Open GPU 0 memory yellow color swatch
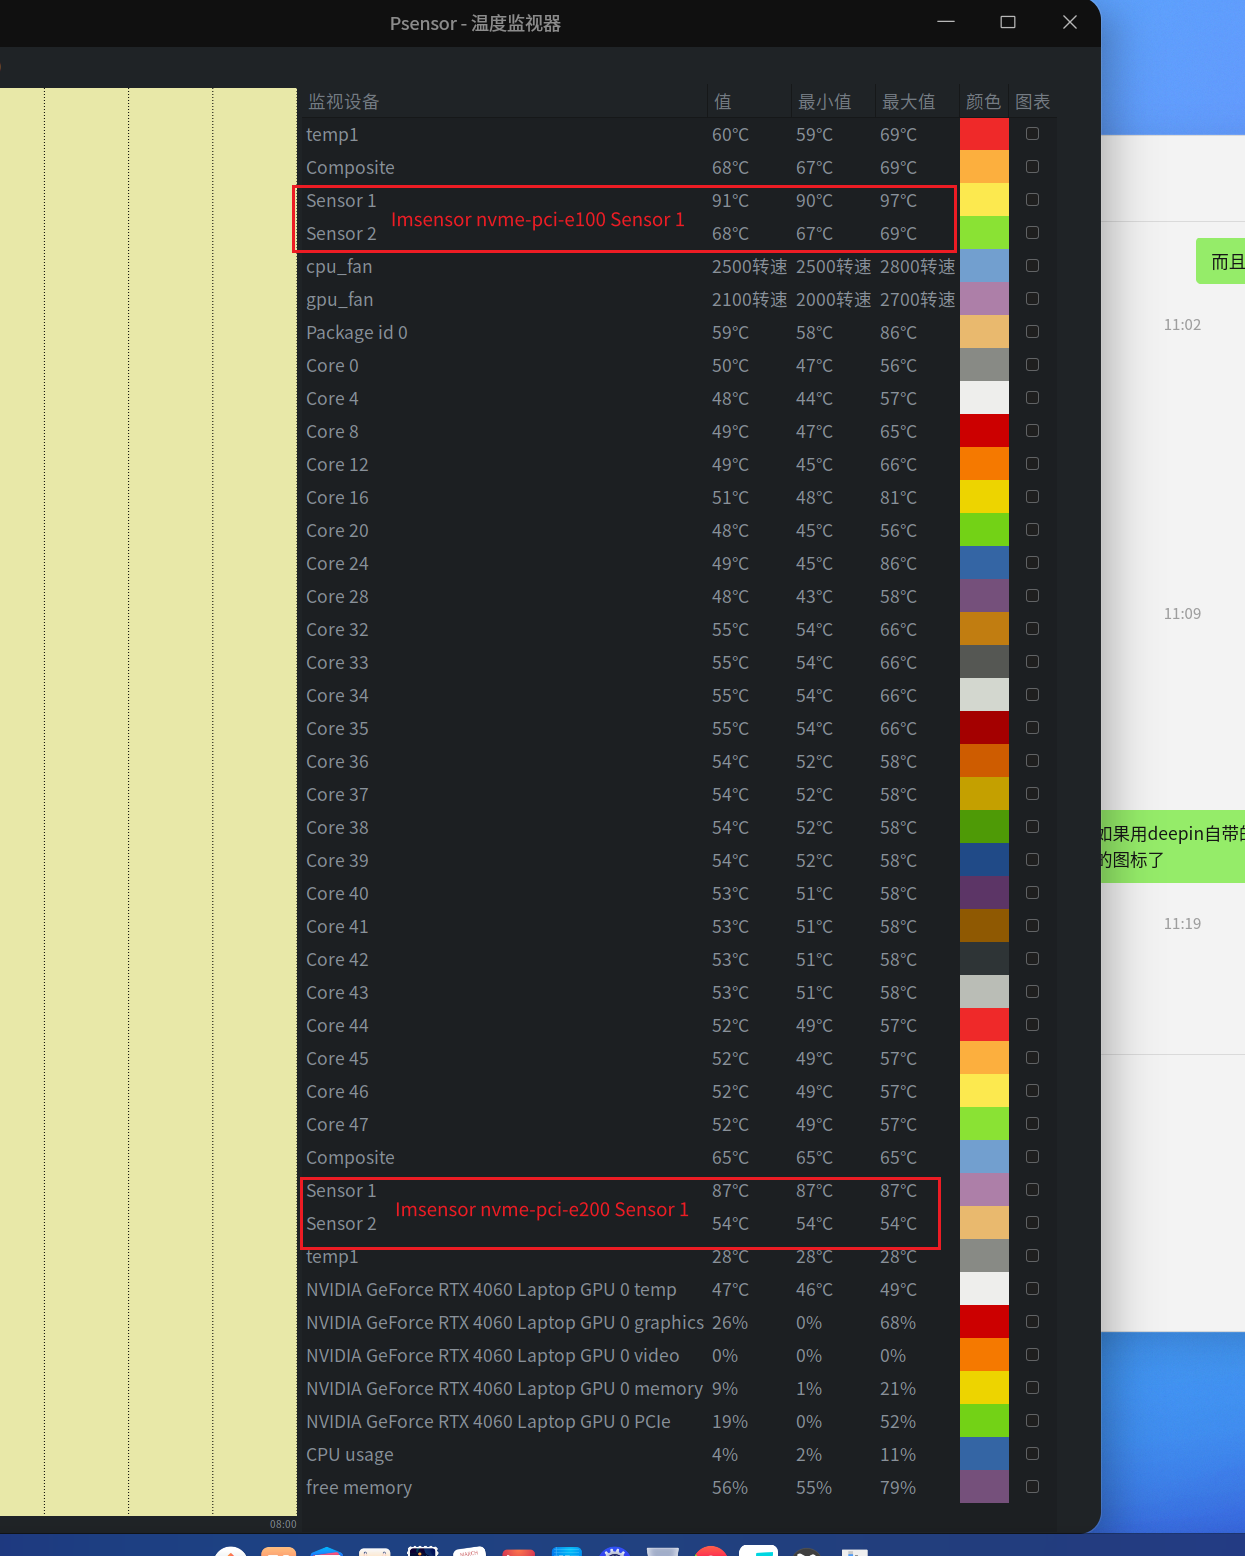1245x1556 pixels. point(984,1388)
